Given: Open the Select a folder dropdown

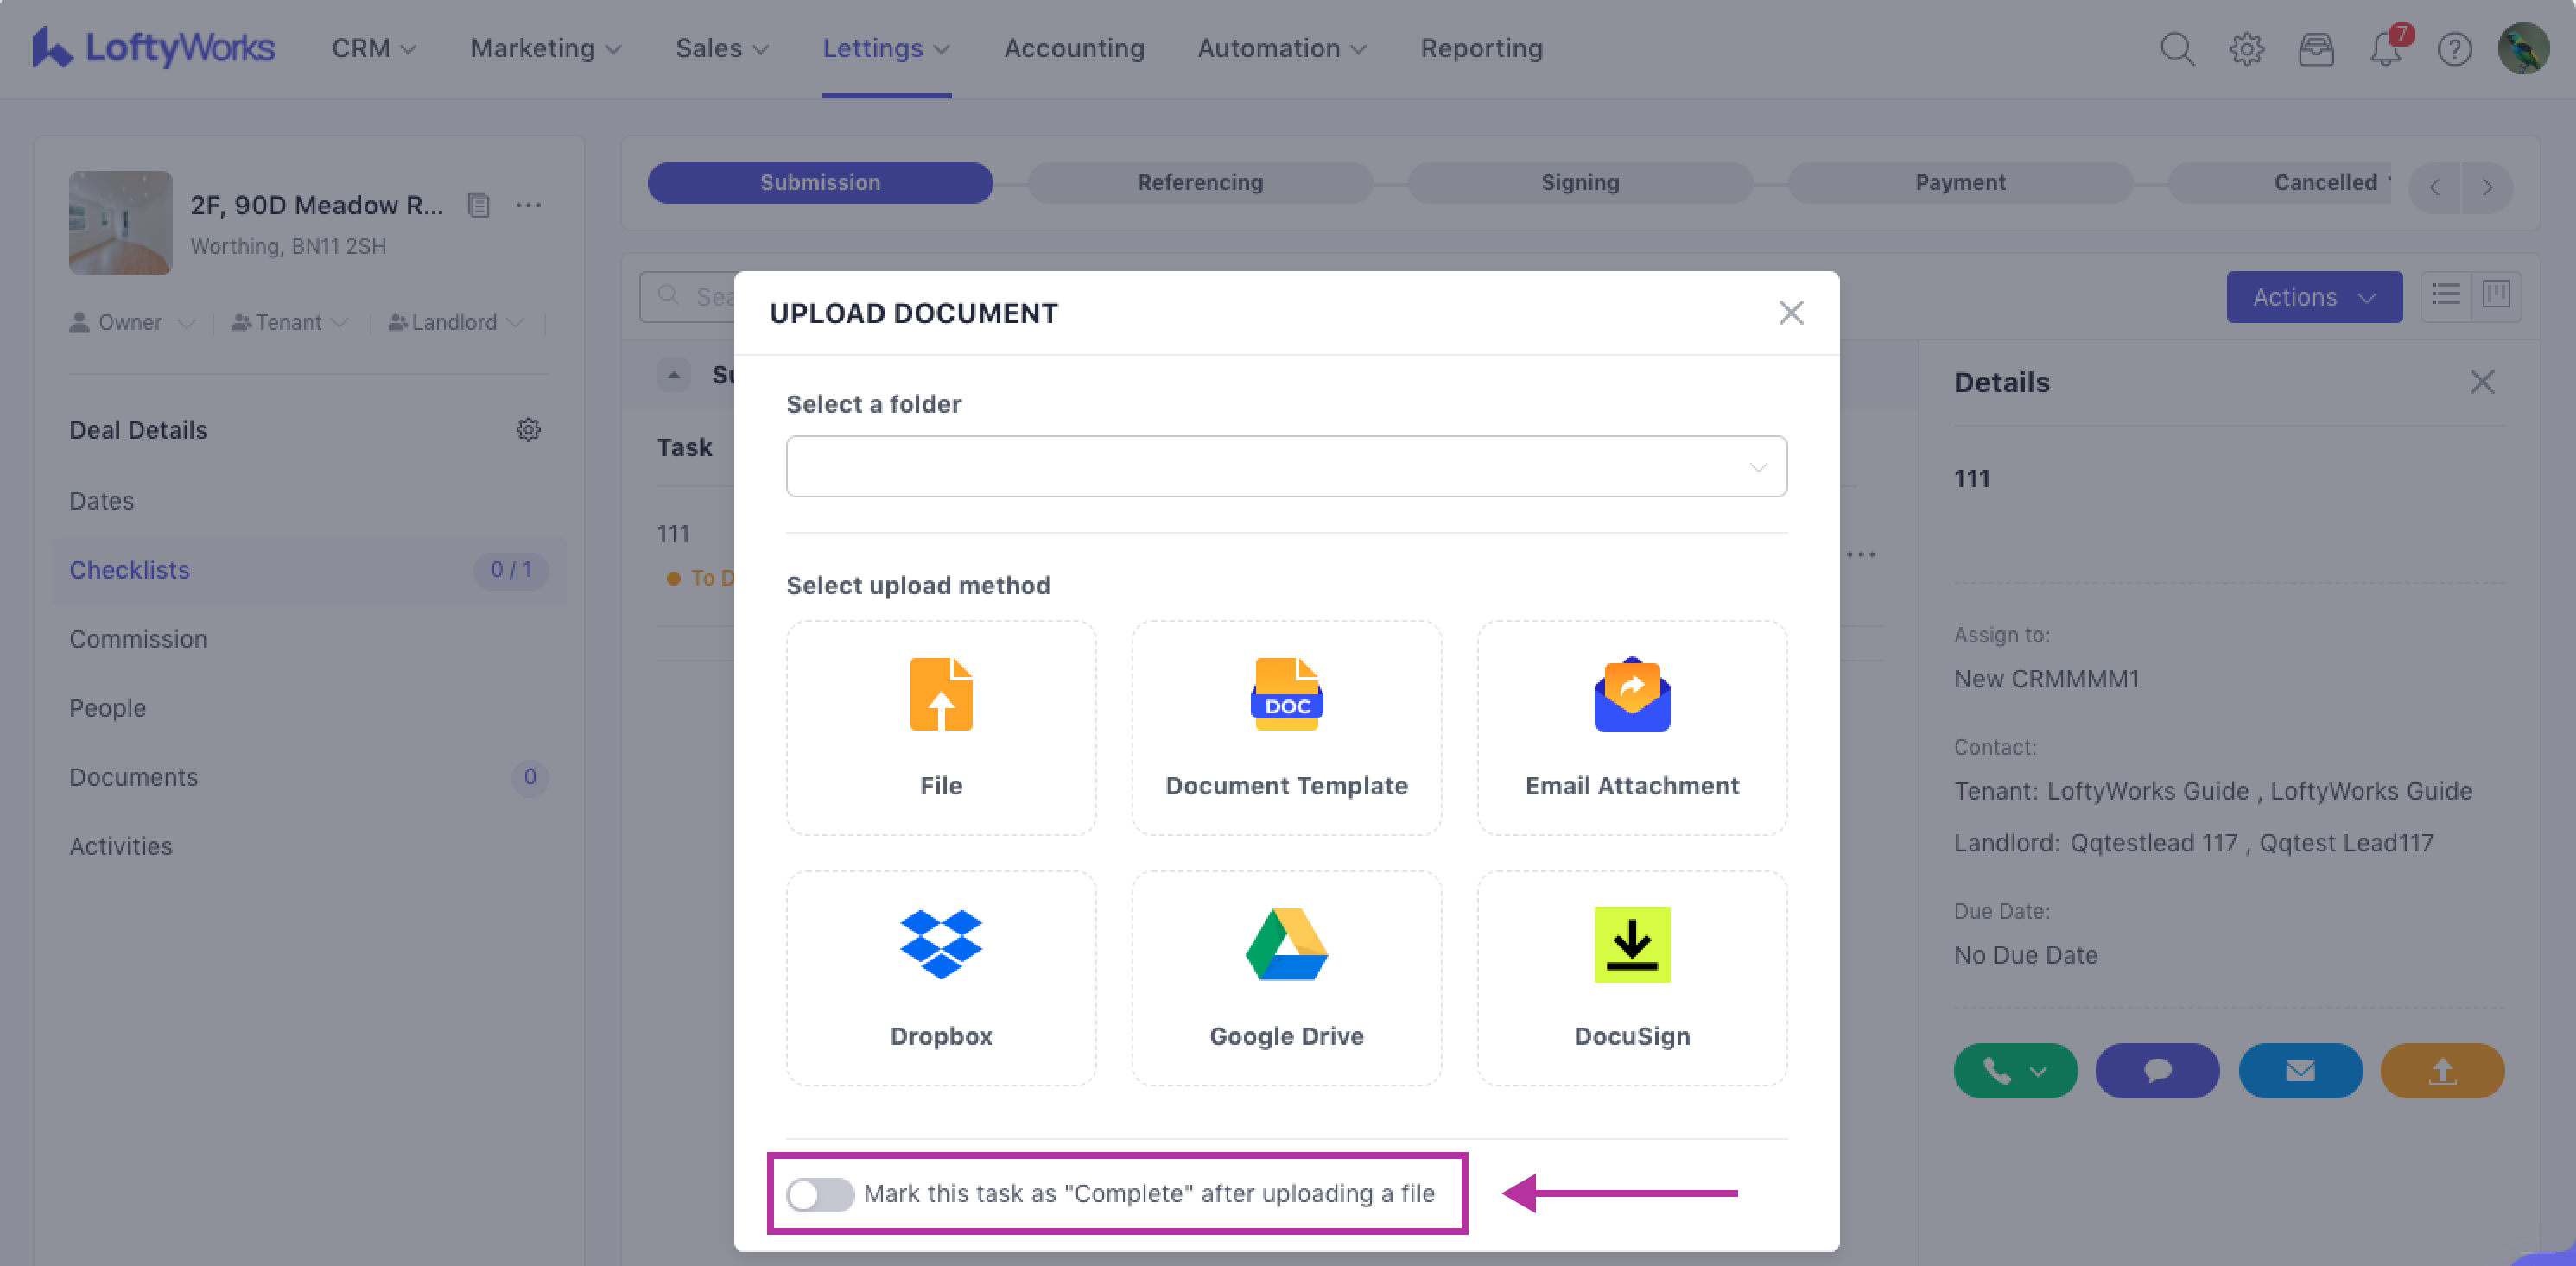Looking at the screenshot, I should pos(1286,466).
